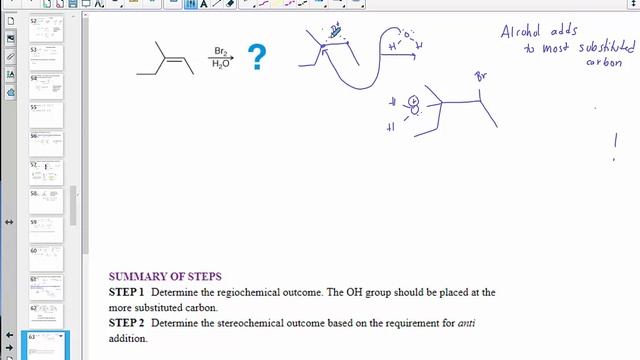This screenshot has height=360, width=640.
Task: Open page 60 thumbnail
Action: (46, 258)
